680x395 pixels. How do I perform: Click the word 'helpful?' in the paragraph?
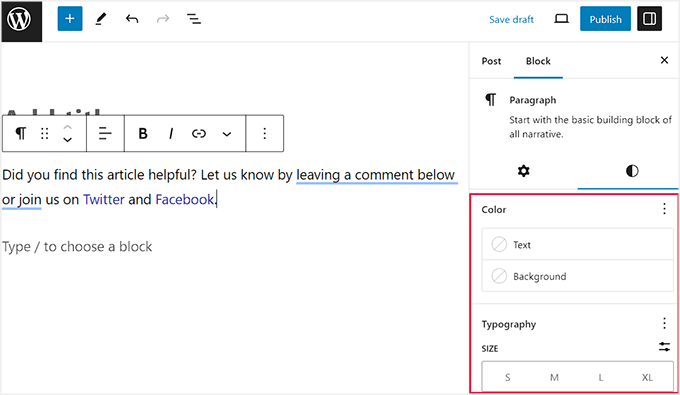click(173, 175)
